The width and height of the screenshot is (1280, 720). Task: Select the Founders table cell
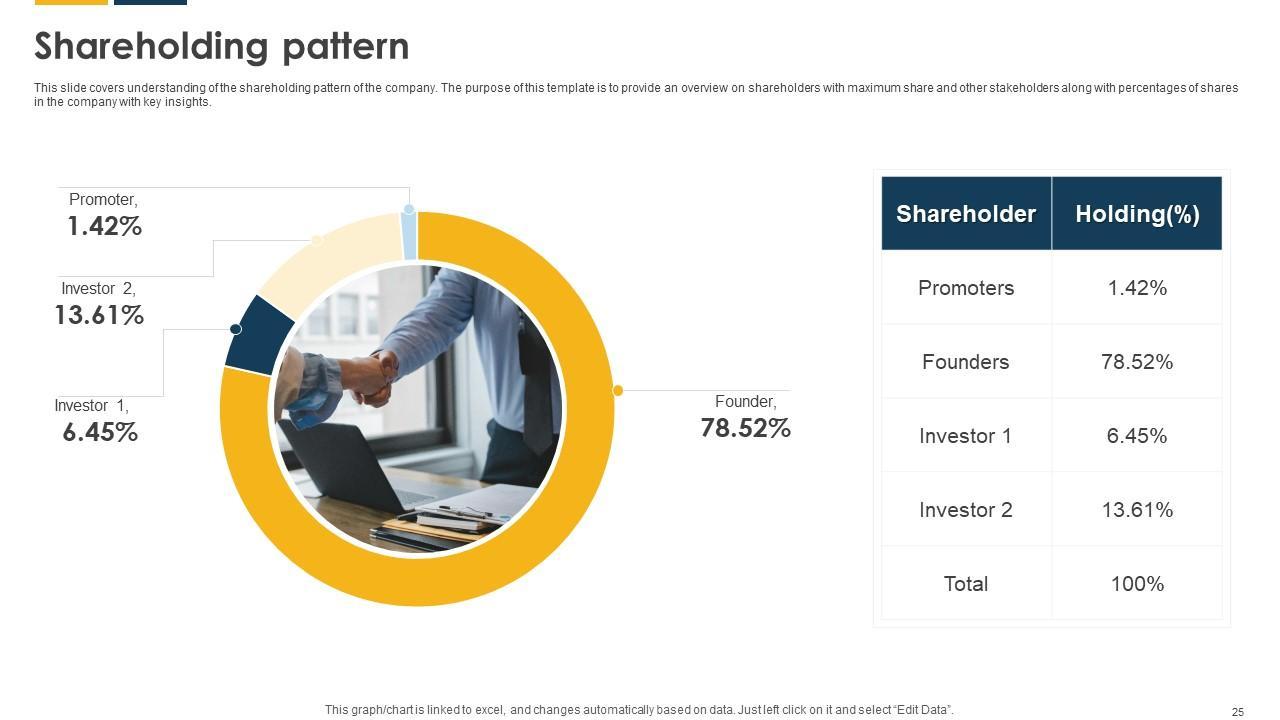[x=966, y=362]
